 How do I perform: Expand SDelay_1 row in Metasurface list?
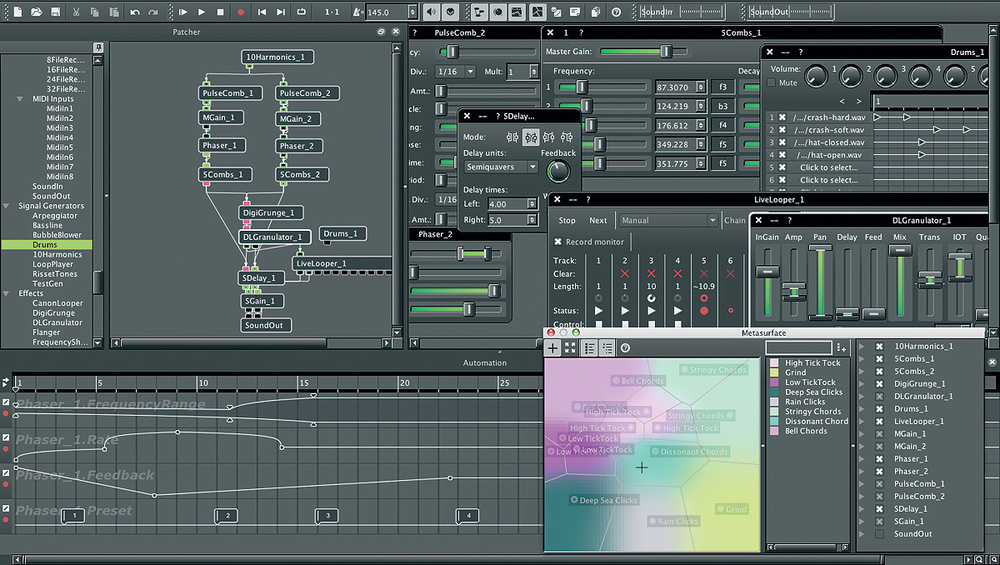tap(862, 509)
